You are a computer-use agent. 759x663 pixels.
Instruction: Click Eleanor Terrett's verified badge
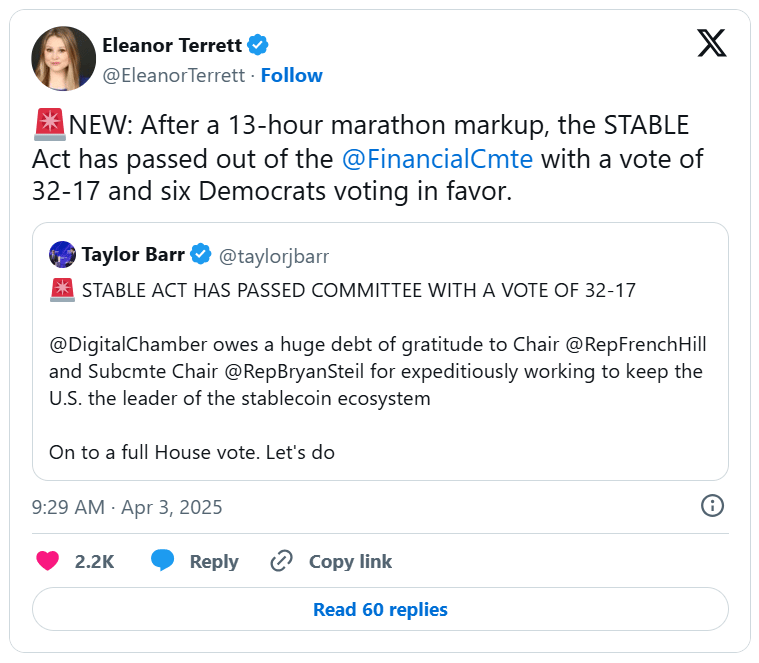coord(258,45)
